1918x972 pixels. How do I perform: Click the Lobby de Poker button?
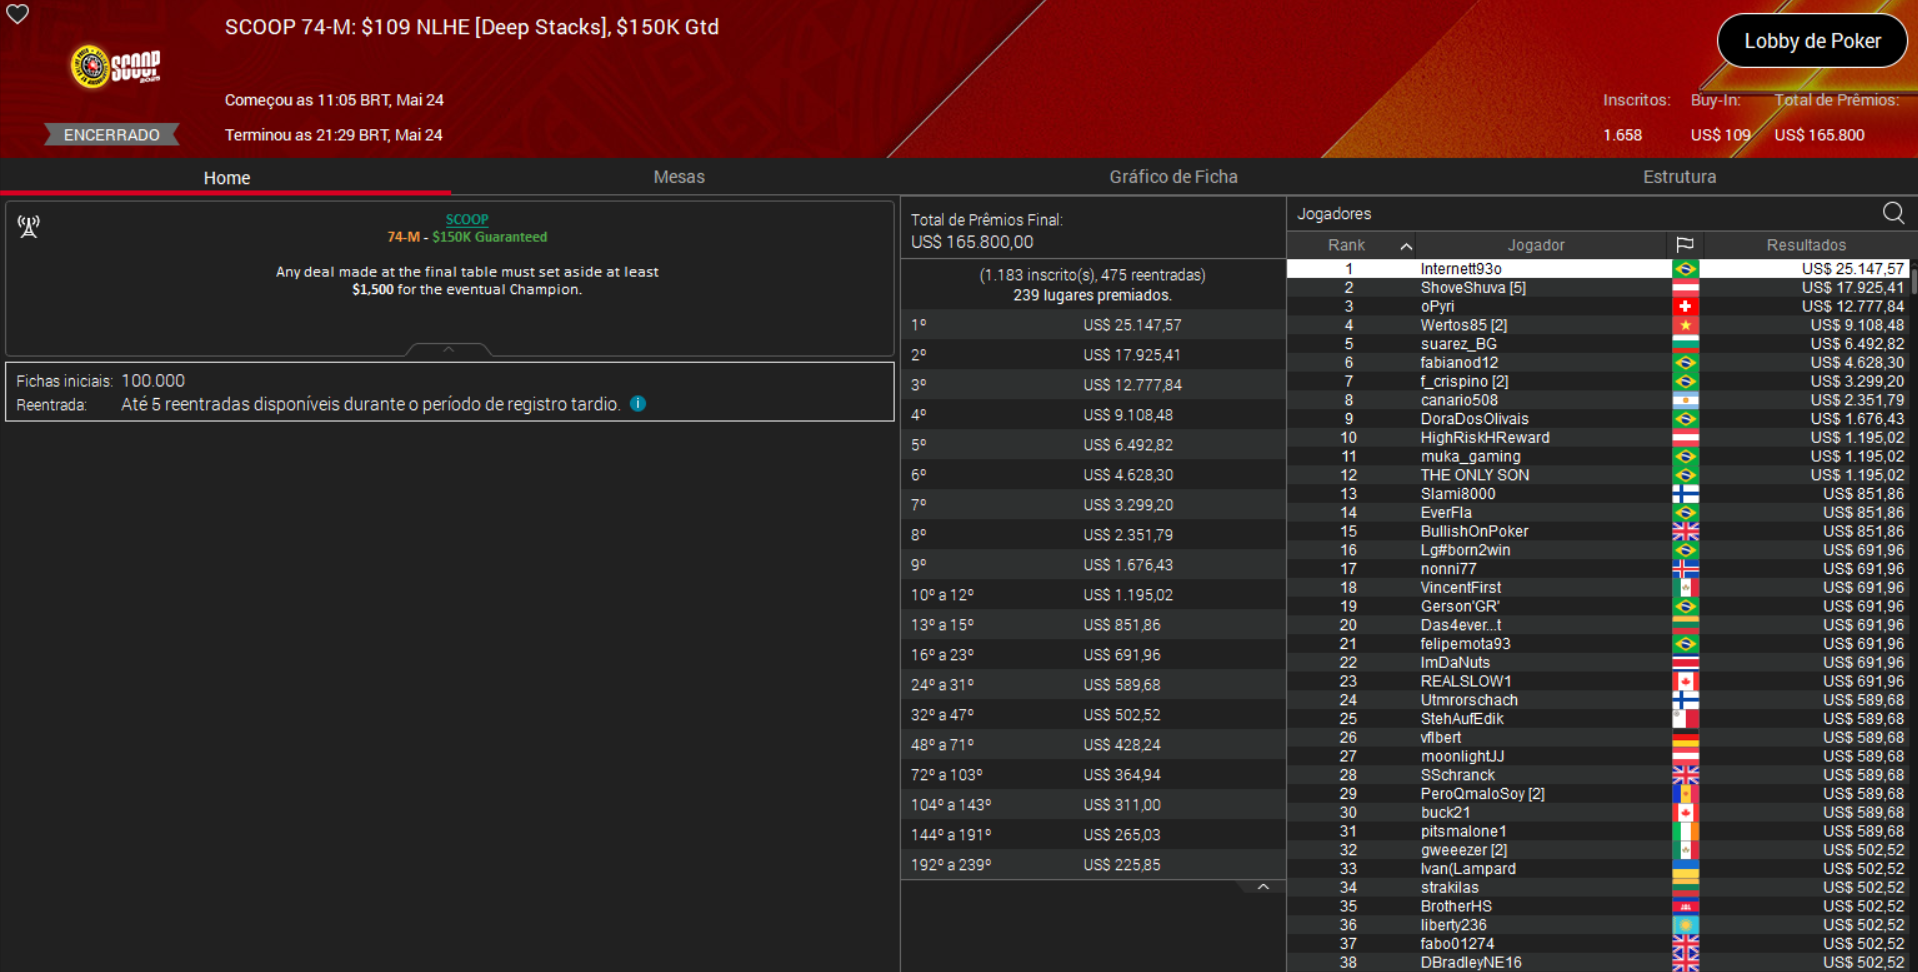[x=1812, y=41]
